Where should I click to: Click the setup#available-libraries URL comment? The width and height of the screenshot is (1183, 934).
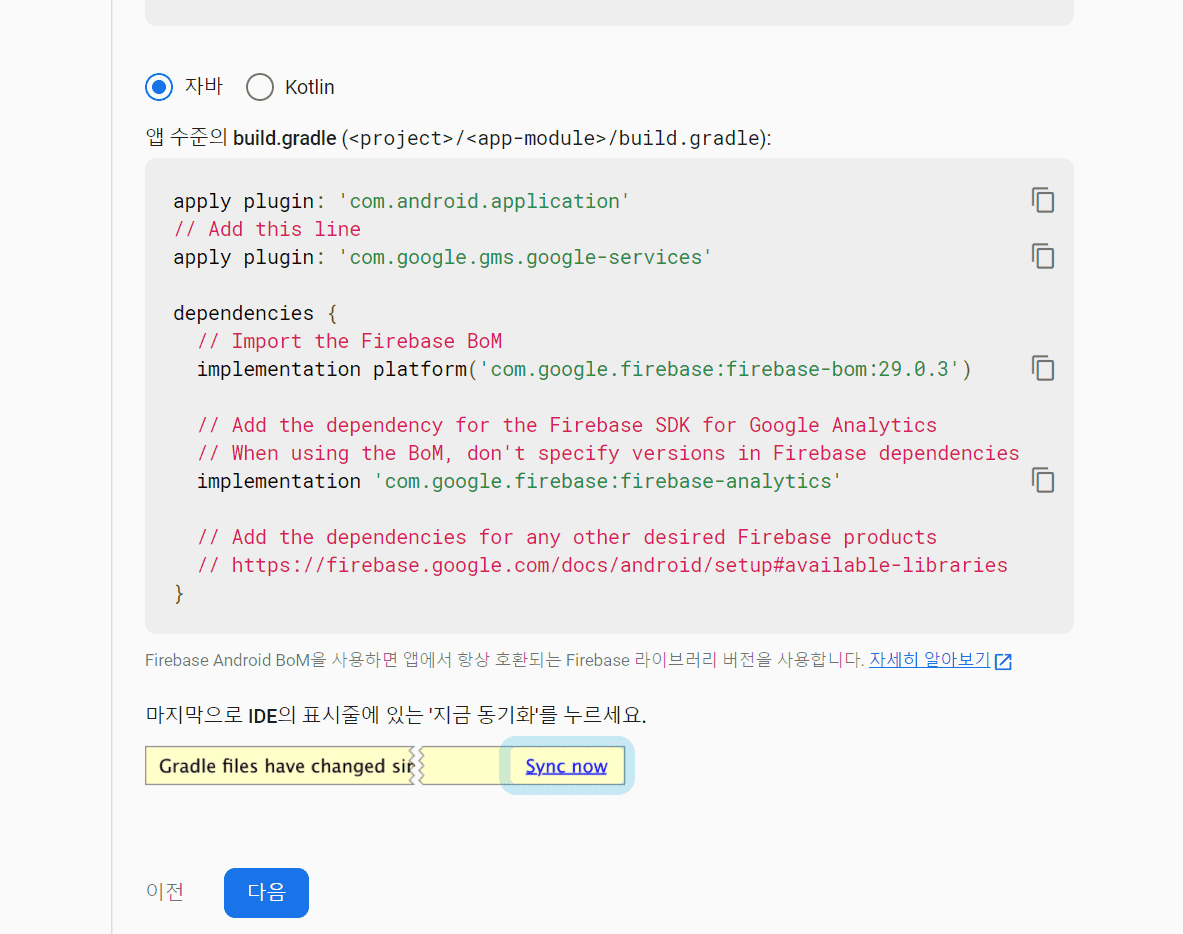(603, 565)
